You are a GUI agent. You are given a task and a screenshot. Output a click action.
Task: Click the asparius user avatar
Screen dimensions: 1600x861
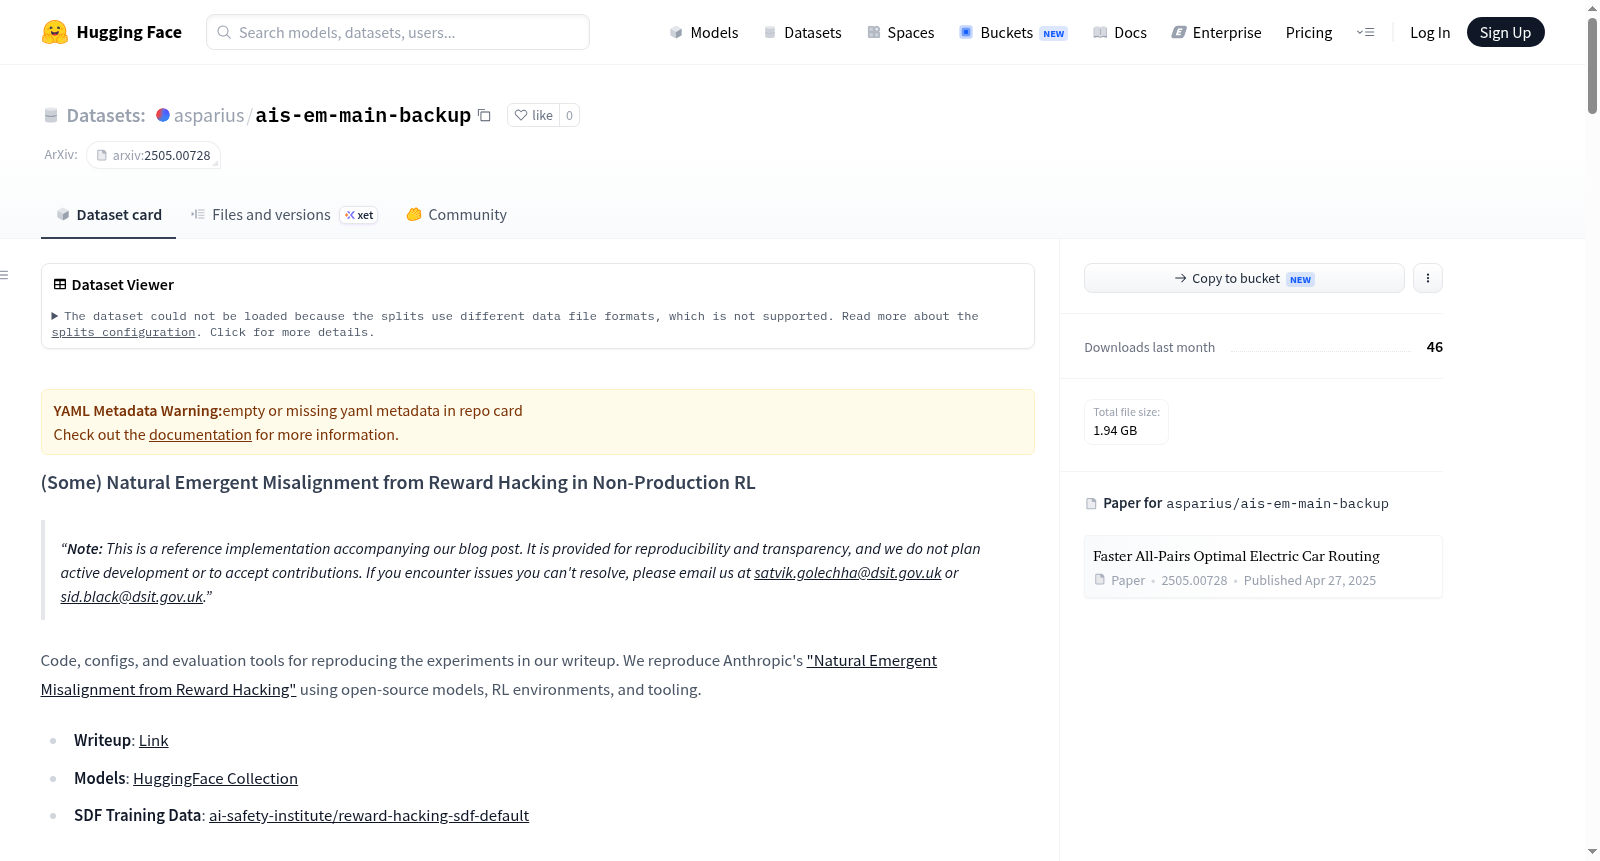tap(163, 115)
